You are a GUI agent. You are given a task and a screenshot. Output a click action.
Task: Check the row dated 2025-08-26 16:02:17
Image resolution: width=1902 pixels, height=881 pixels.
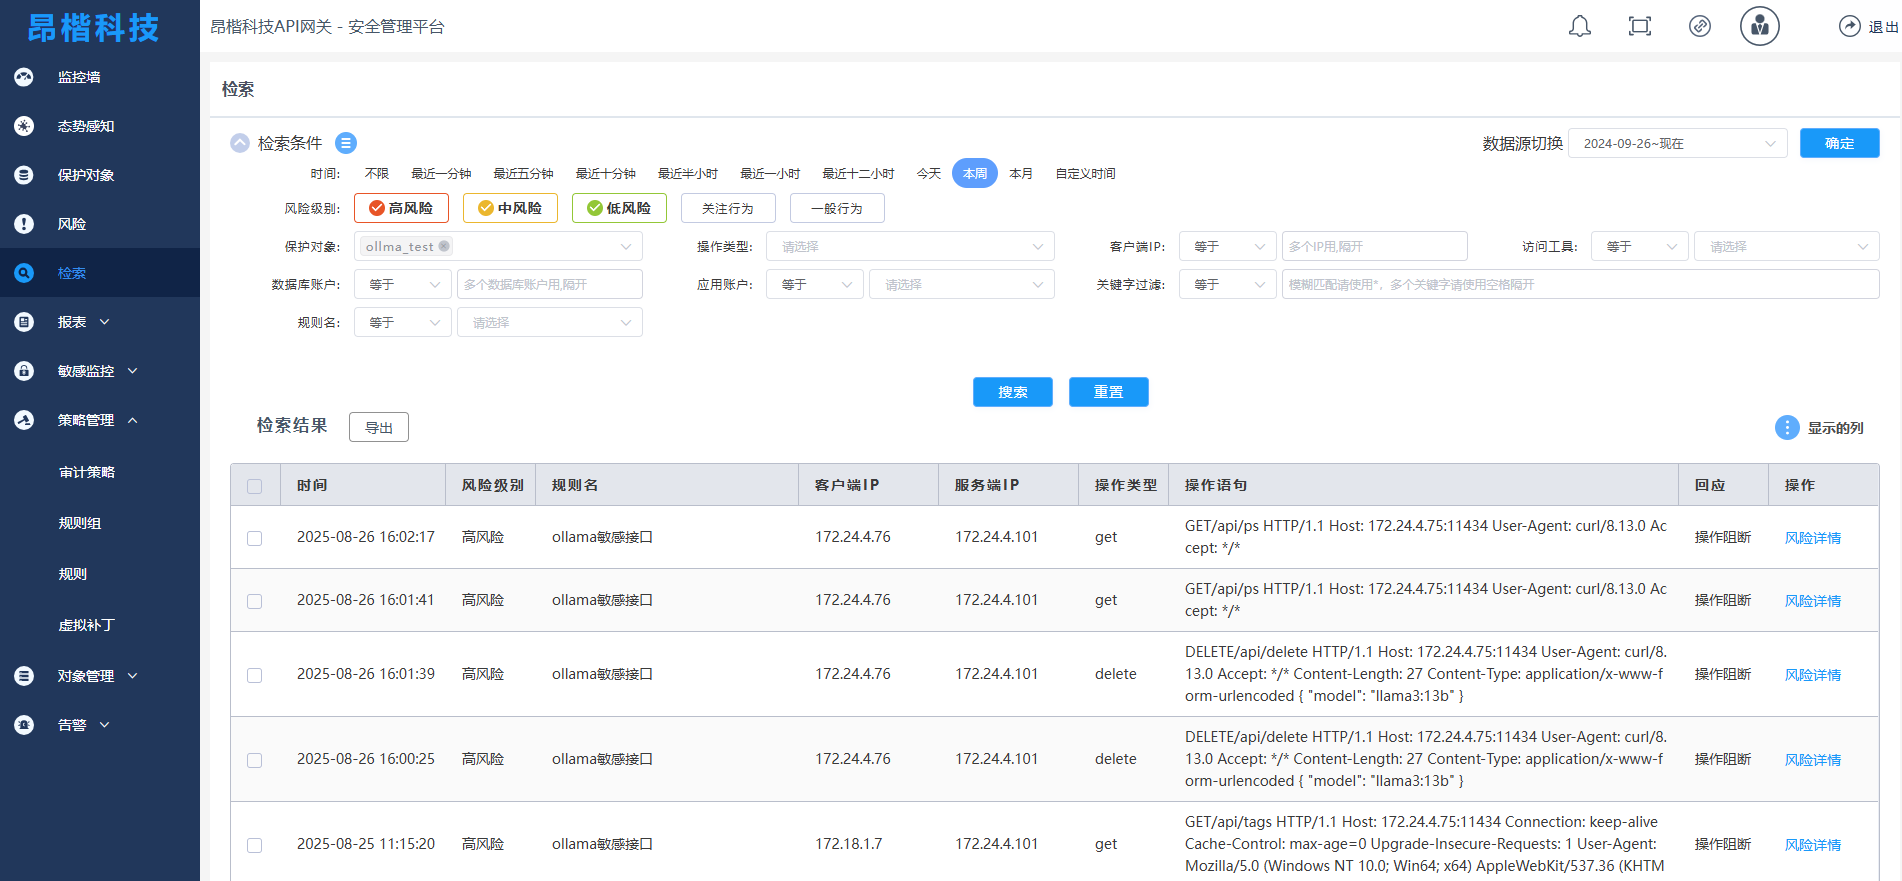(x=255, y=538)
